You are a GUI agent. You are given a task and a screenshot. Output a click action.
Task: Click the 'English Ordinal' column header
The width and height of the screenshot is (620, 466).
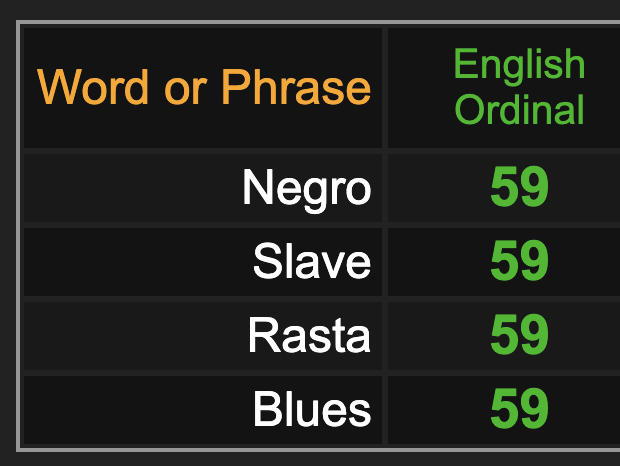pos(504,88)
